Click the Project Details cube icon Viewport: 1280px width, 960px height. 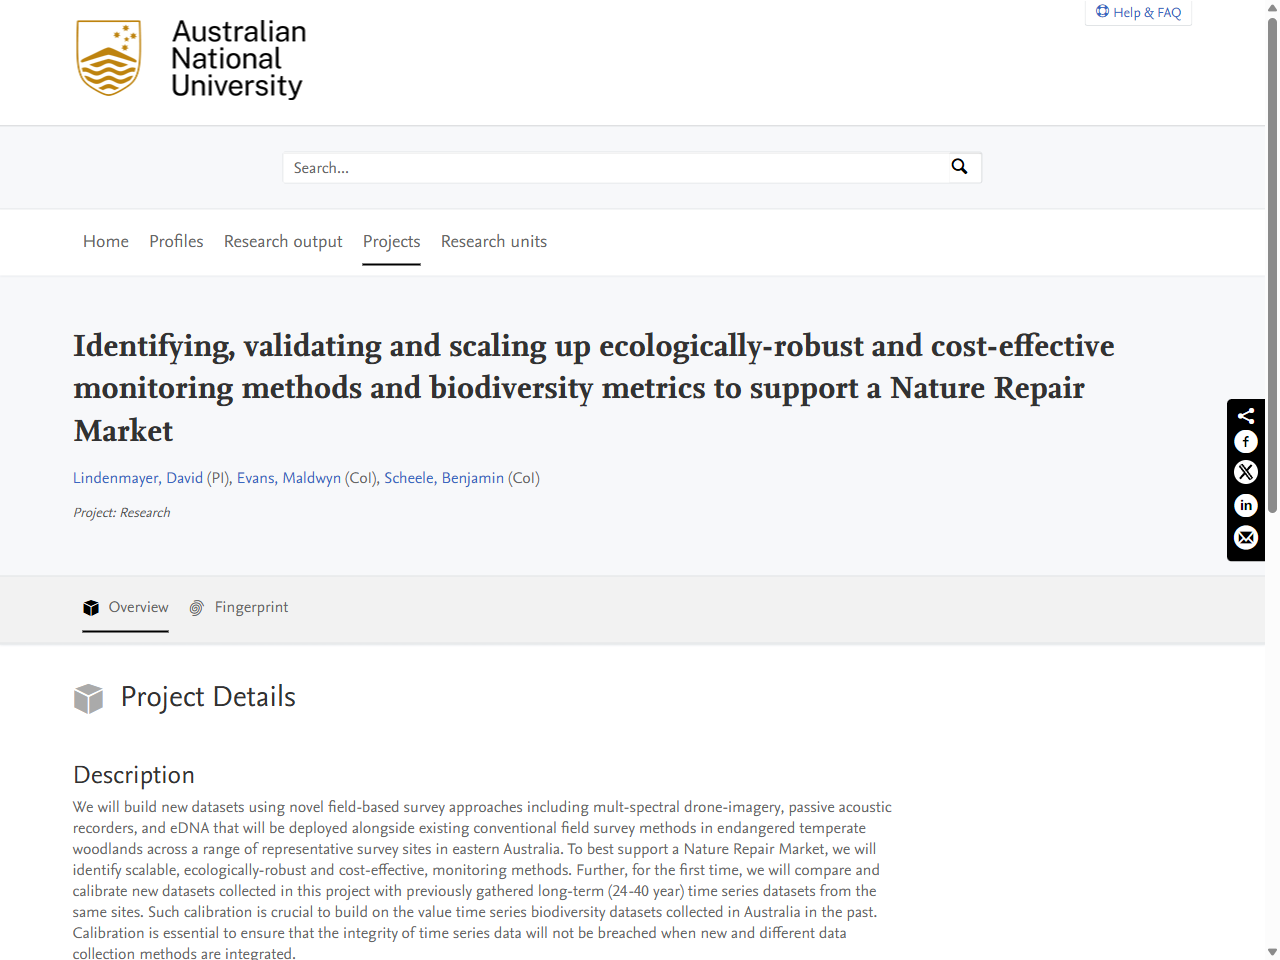[89, 698]
